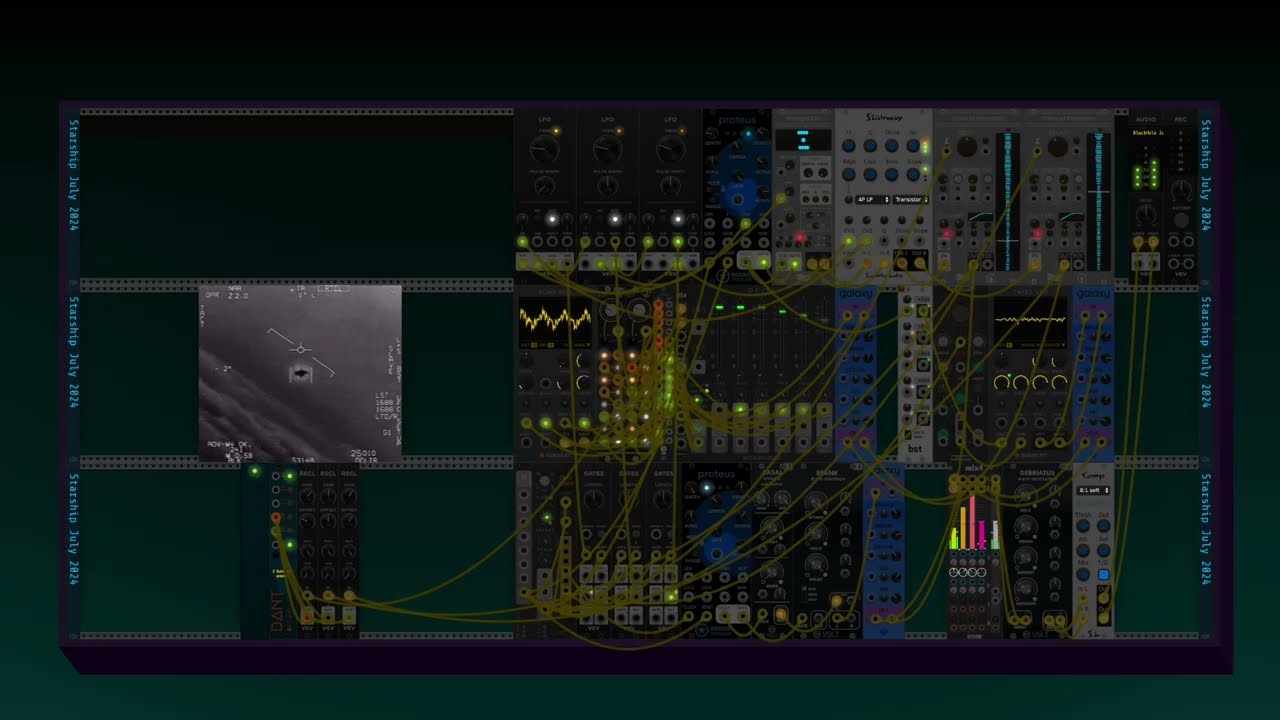The height and width of the screenshot is (720, 1280).
Task: Click large dark knob on first gray sampler
Action: [x=966, y=147]
